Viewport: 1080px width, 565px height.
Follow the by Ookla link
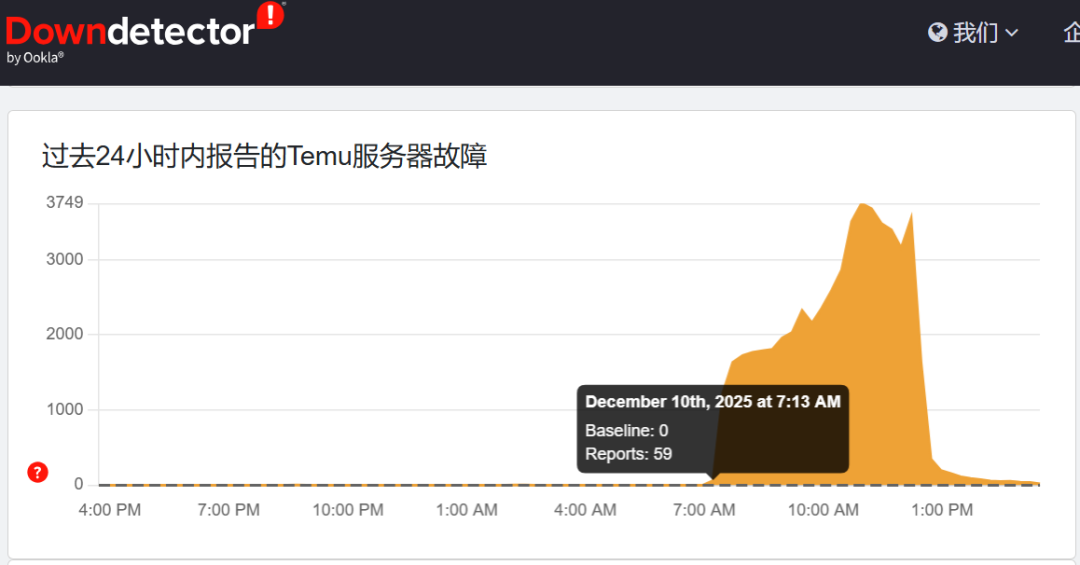coord(35,58)
